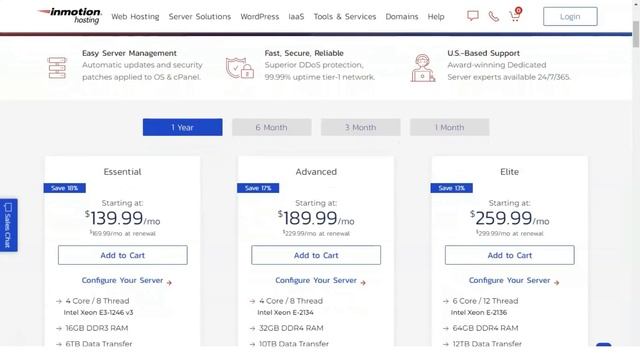The height and width of the screenshot is (360, 640).
Task: Select the 6 Month billing term
Action: click(271, 127)
